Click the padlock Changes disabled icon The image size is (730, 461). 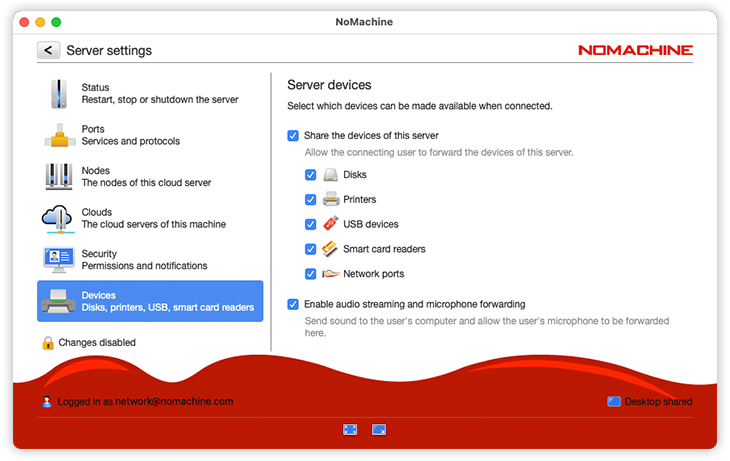click(47, 343)
